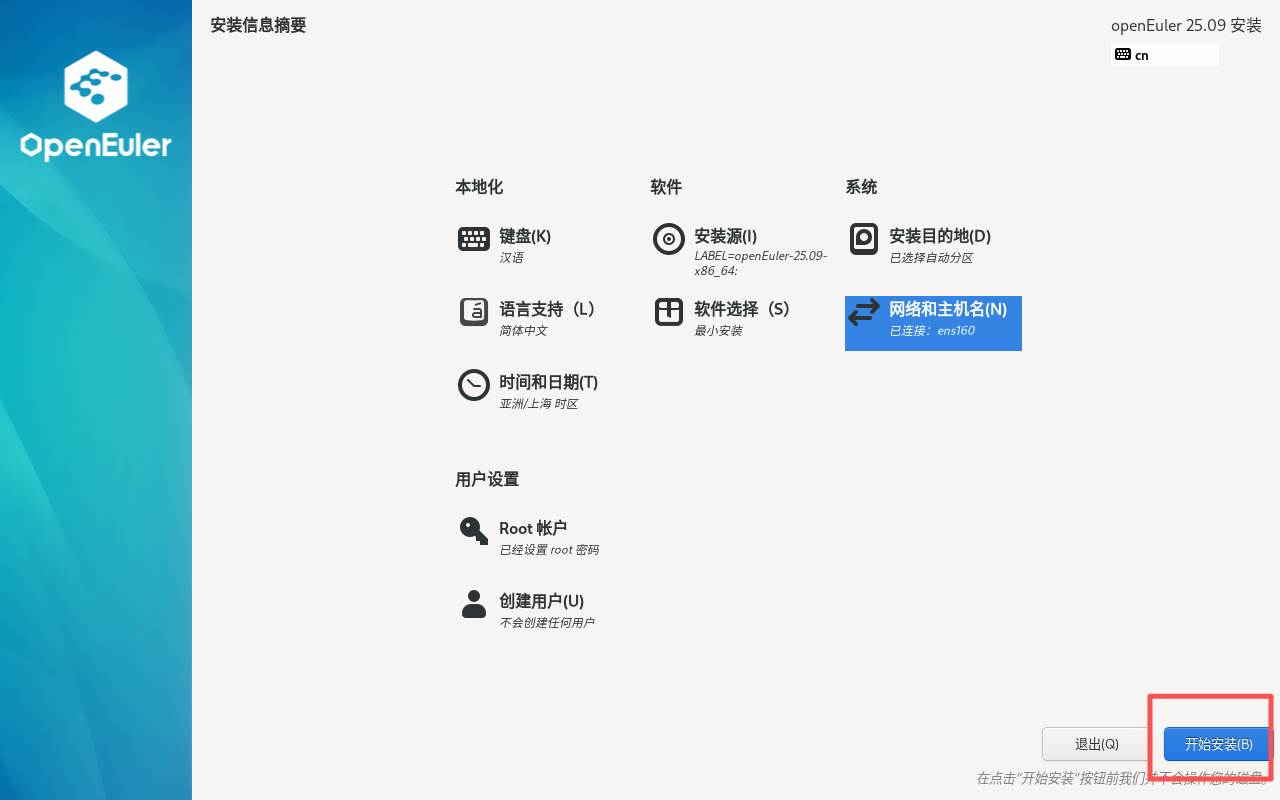The image size is (1280, 800).
Task: Click the installation source disc icon
Action: coord(668,239)
